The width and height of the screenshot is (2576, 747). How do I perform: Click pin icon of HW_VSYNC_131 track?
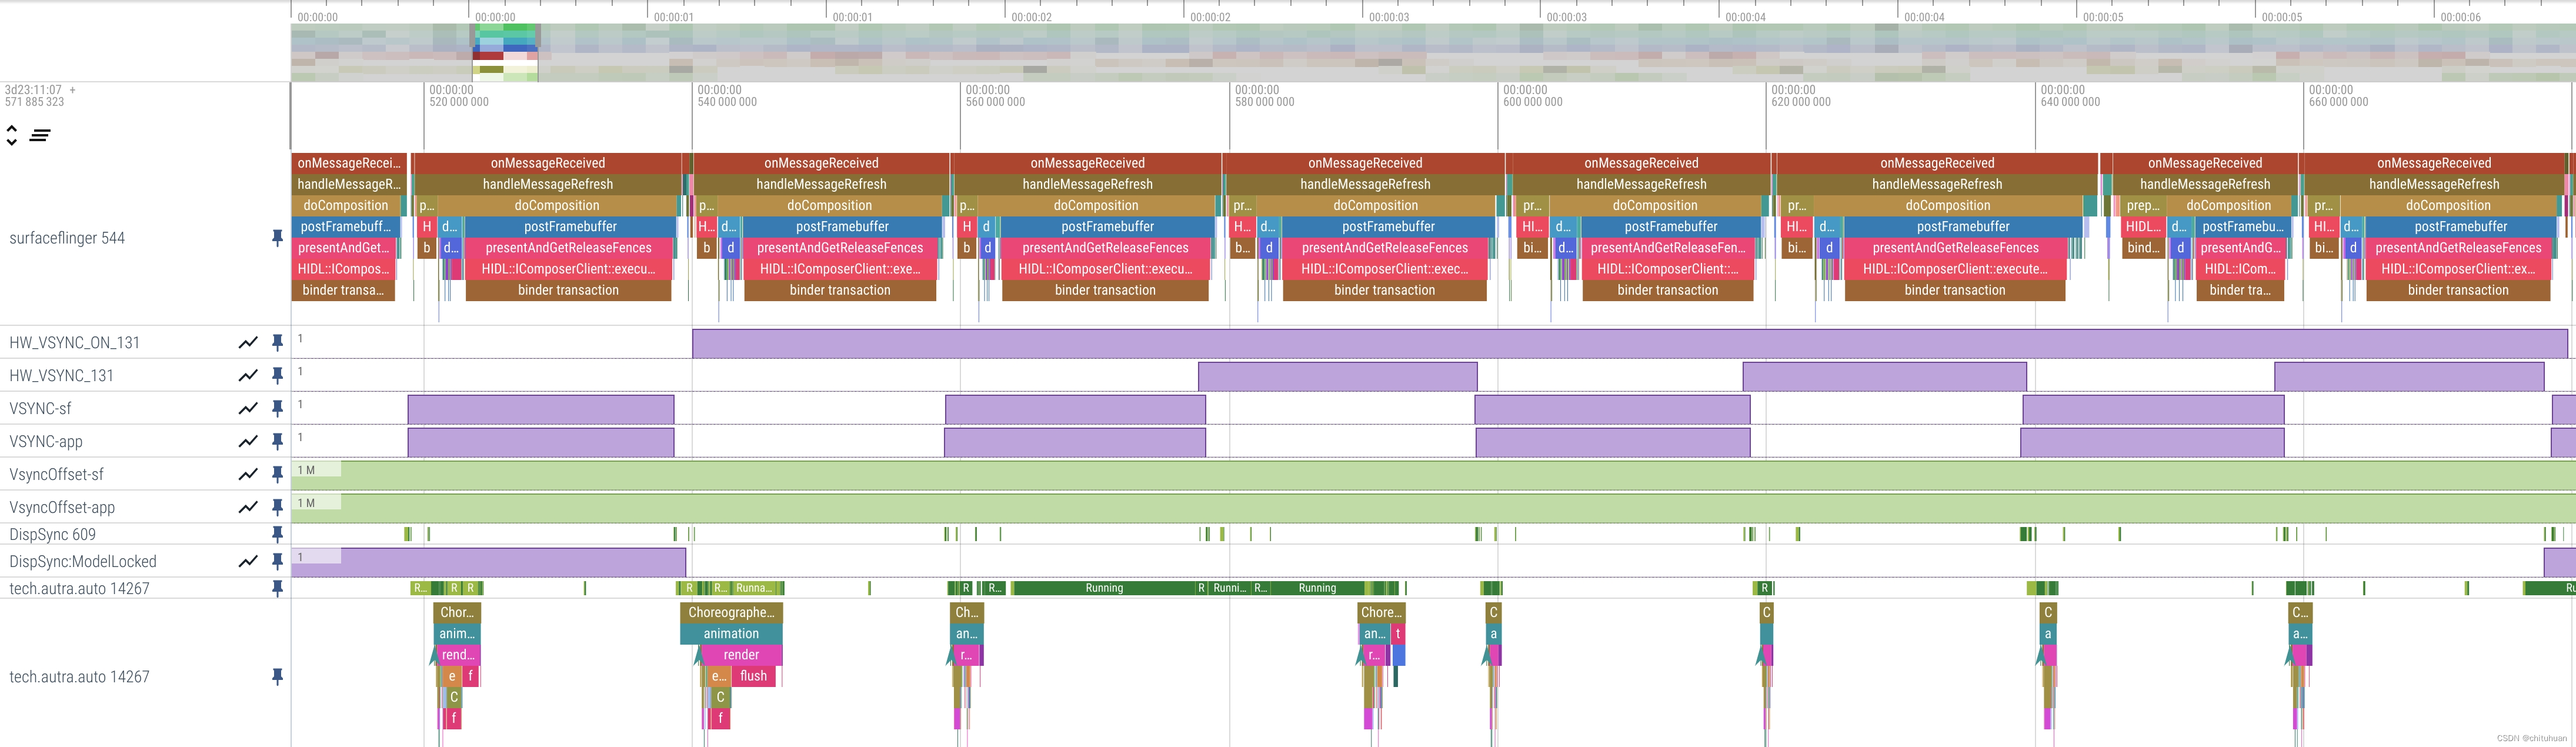tap(277, 376)
